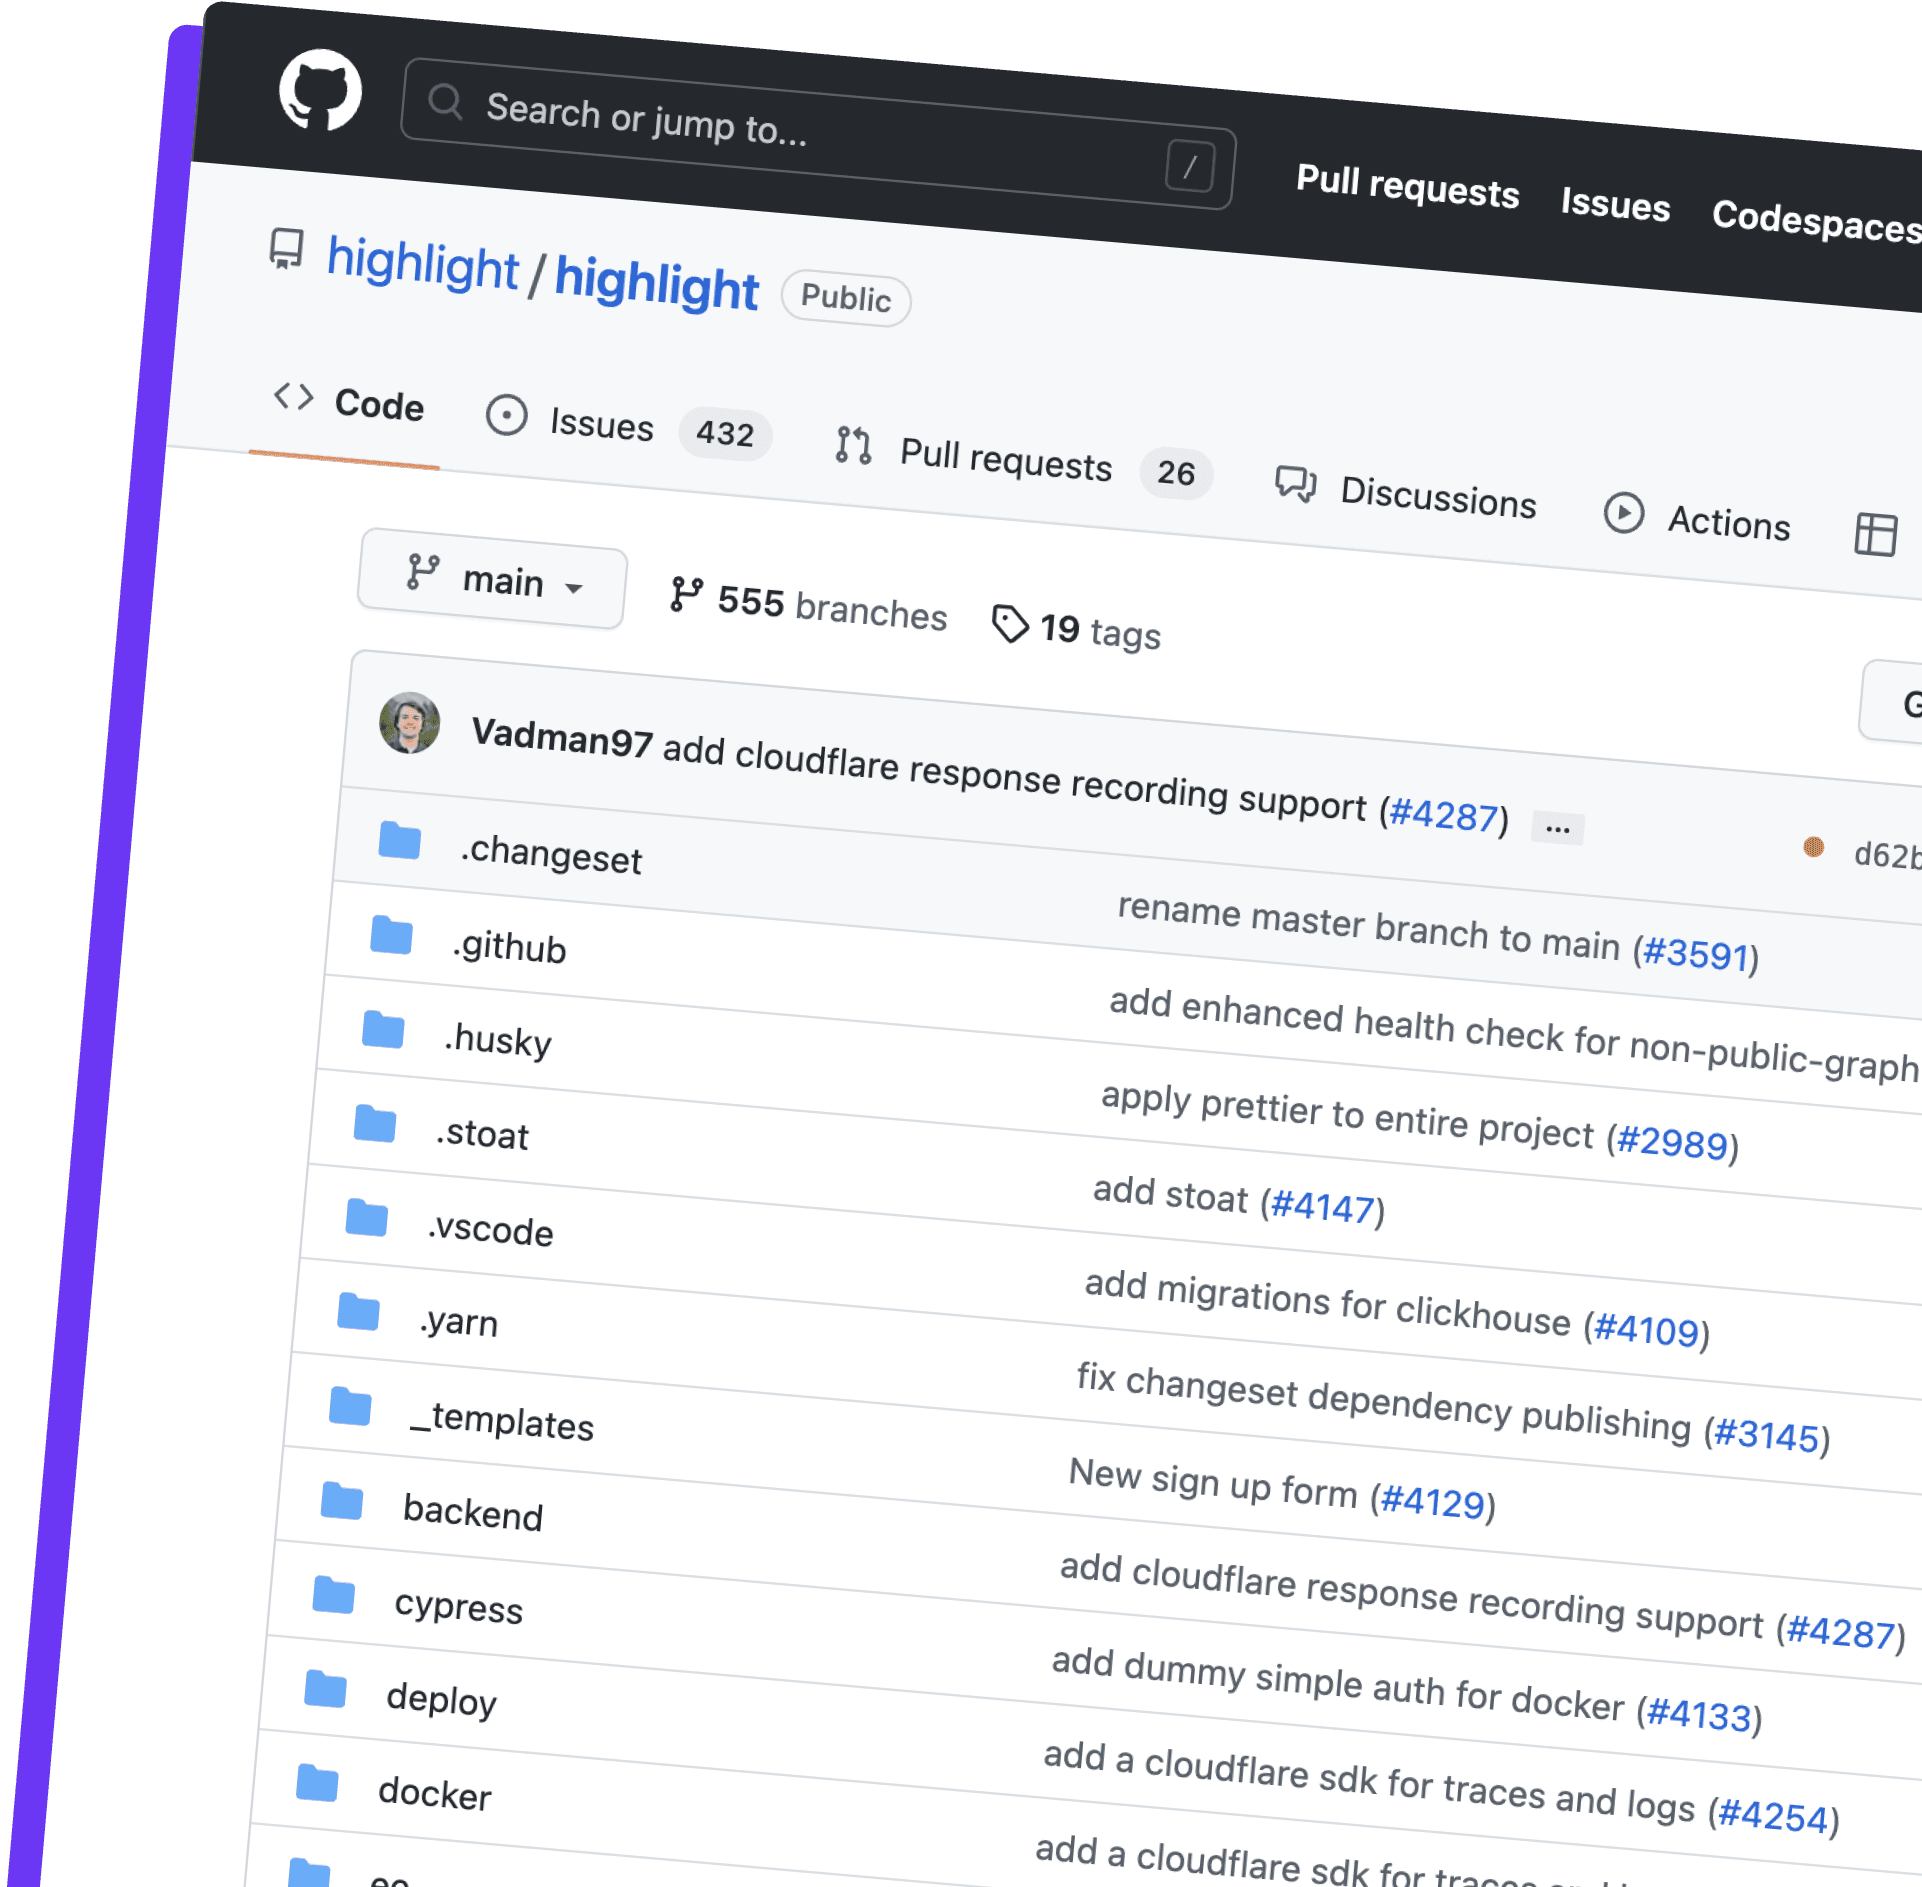This screenshot has height=1887, width=1922.
Task: Click the 432 issues counter
Action: tap(725, 434)
